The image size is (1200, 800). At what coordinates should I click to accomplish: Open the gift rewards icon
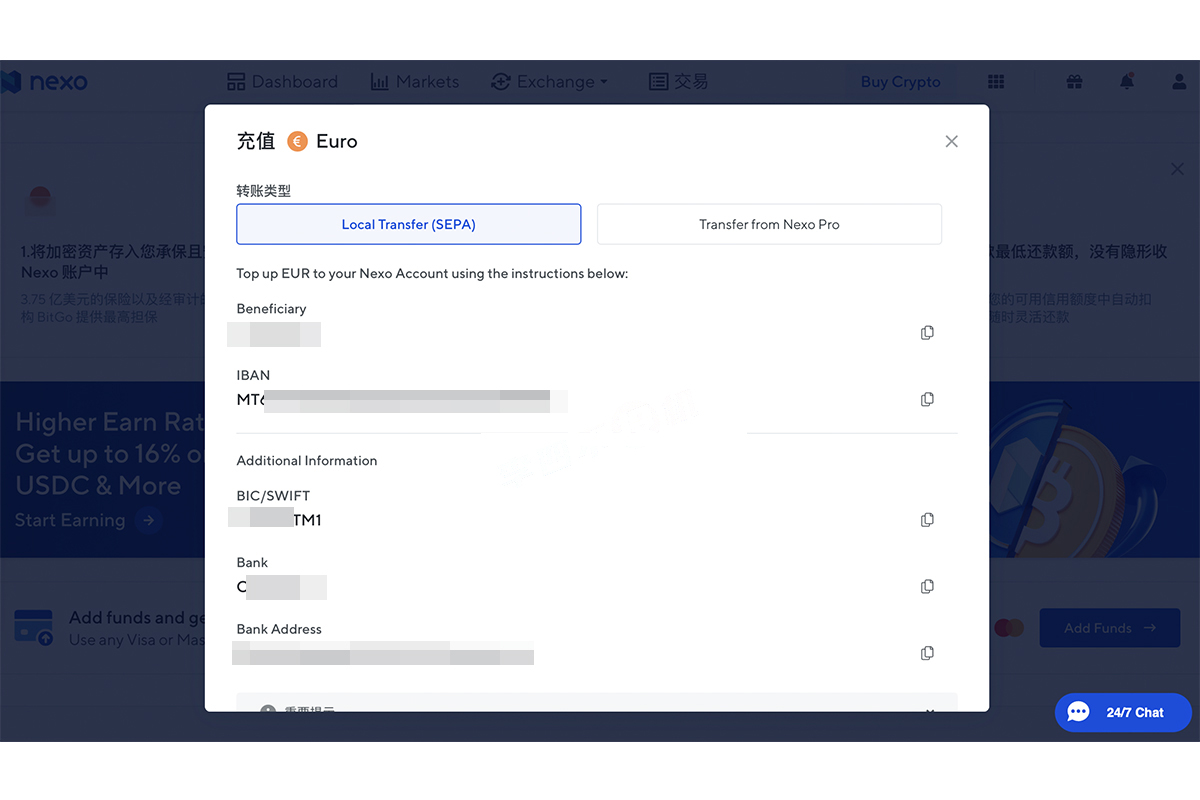point(1074,82)
